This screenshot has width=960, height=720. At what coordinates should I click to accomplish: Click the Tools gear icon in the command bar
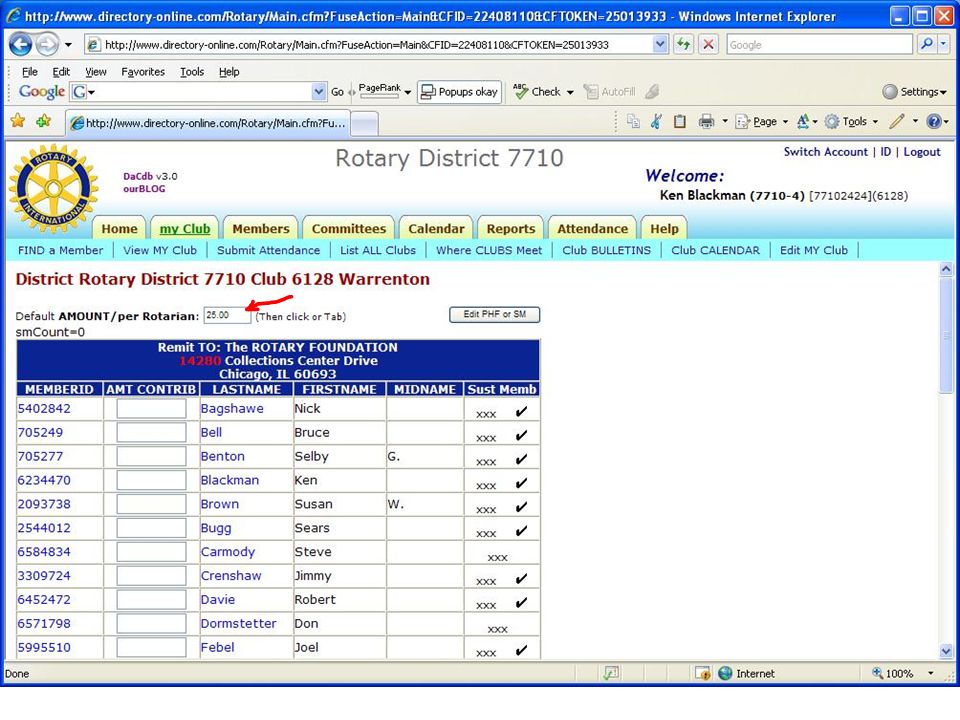point(831,121)
